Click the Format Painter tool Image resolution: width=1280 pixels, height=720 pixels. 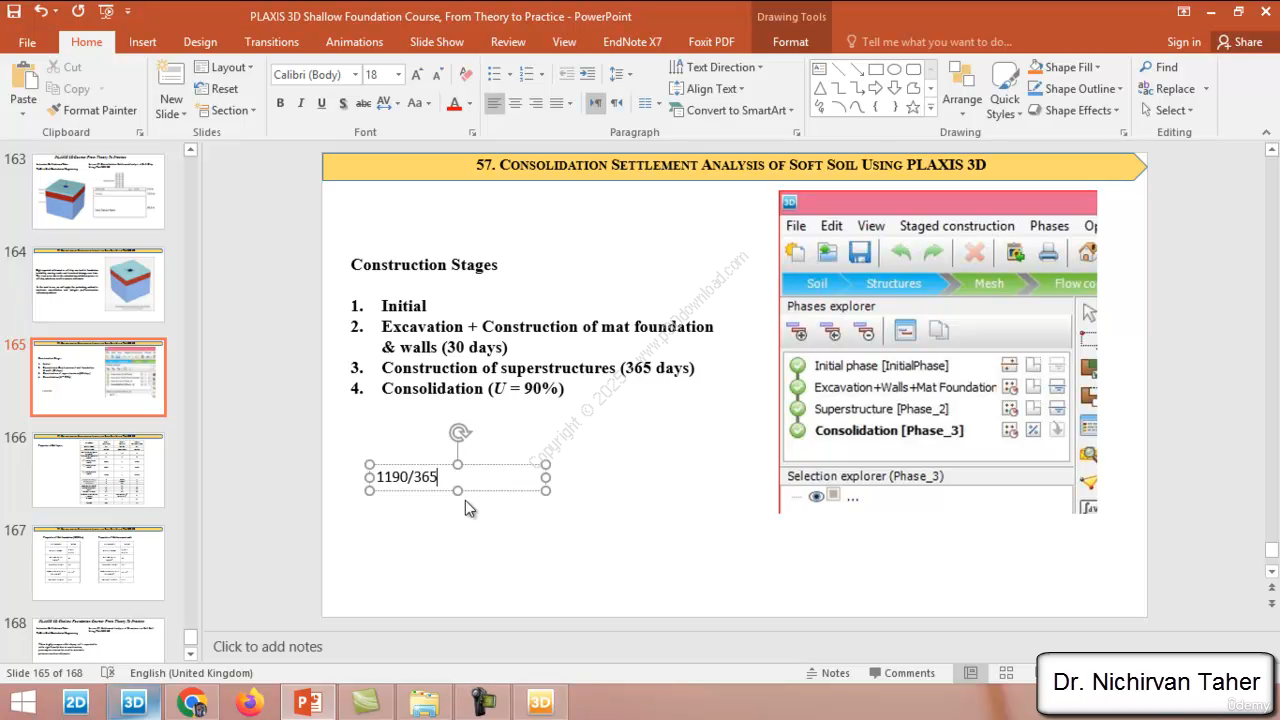click(x=92, y=110)
